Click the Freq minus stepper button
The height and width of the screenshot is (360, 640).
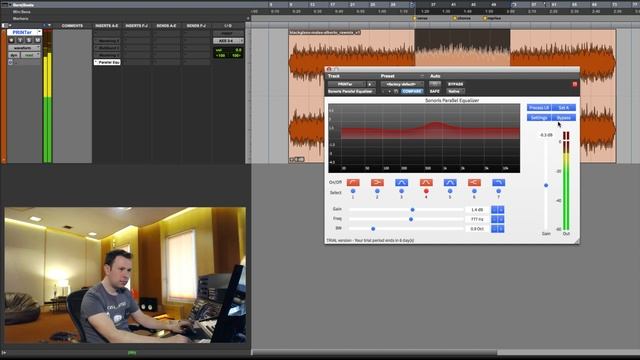click(x=494, y=219)
